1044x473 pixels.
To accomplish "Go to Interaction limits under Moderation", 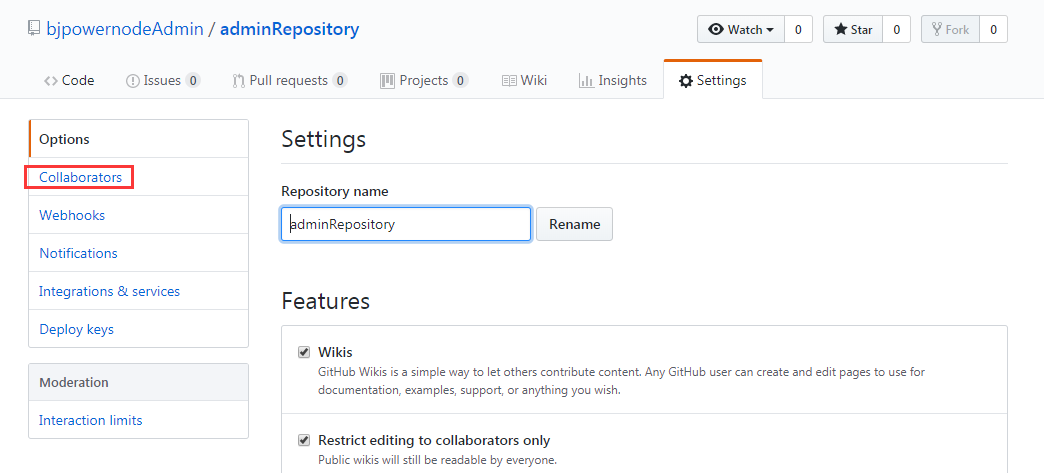I will point(90,420).
